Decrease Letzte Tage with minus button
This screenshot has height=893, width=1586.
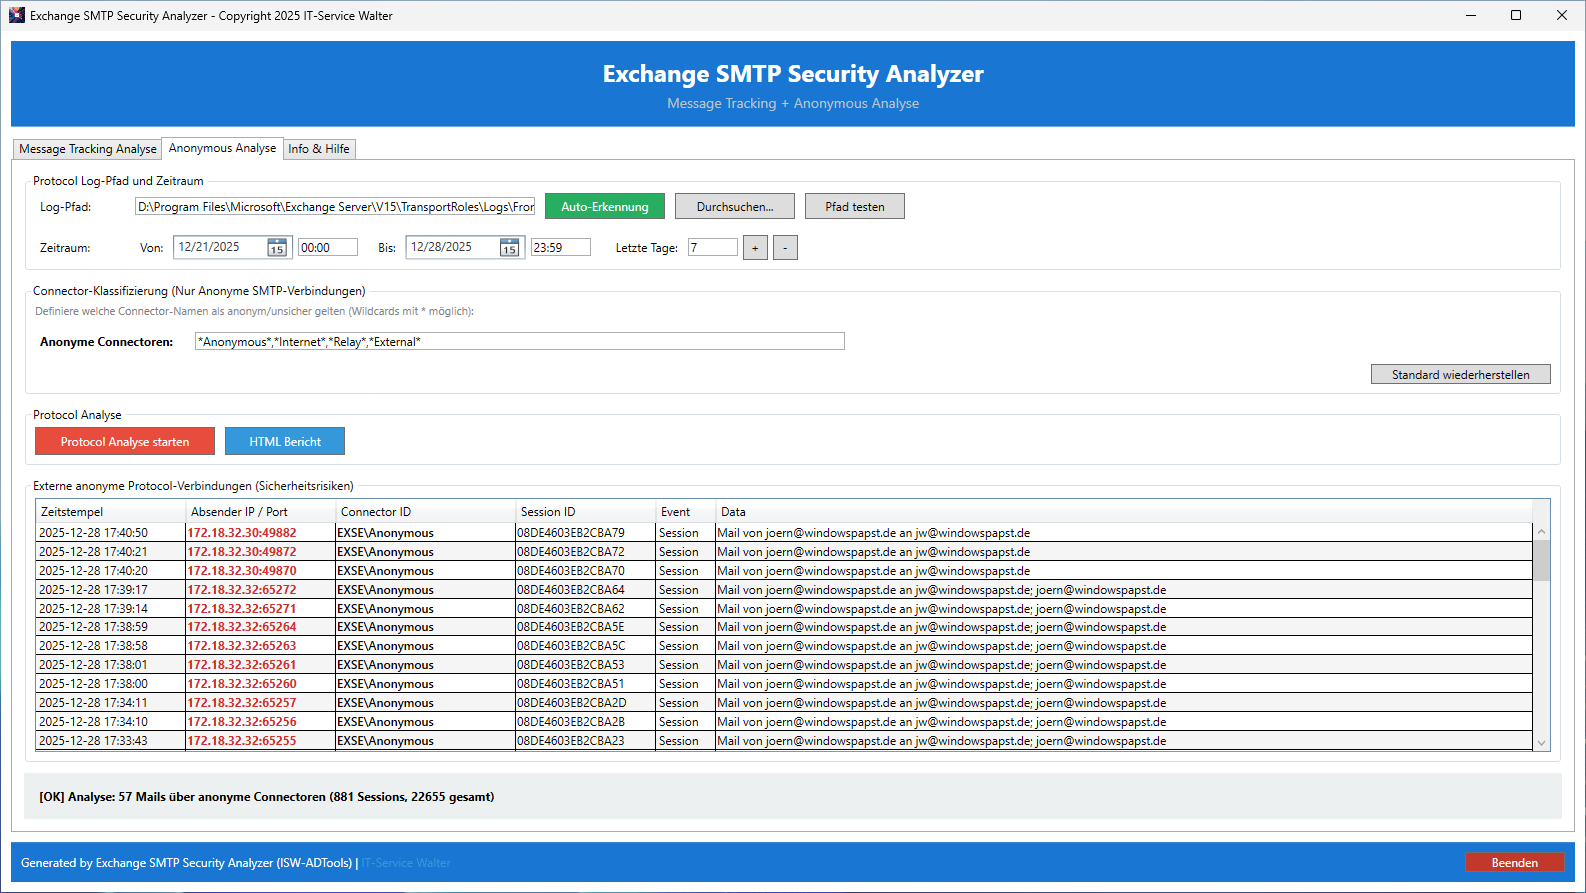pyautogui.click(x=785, y=248)
